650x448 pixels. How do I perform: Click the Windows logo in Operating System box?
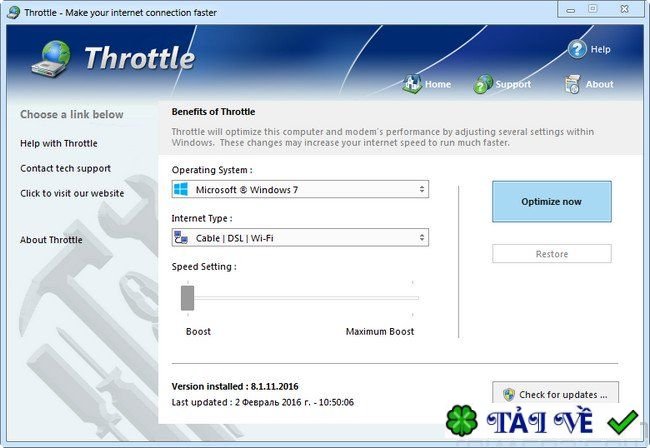click(x=181, y=189)
